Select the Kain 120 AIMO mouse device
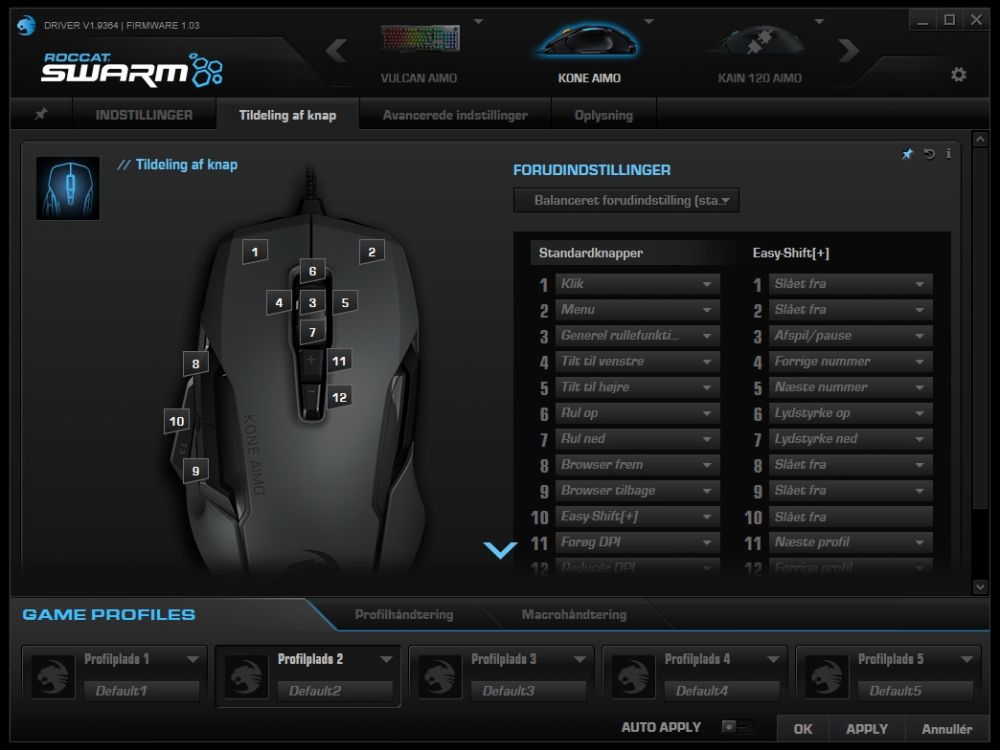1000x750 pixels. pos(760,53)
